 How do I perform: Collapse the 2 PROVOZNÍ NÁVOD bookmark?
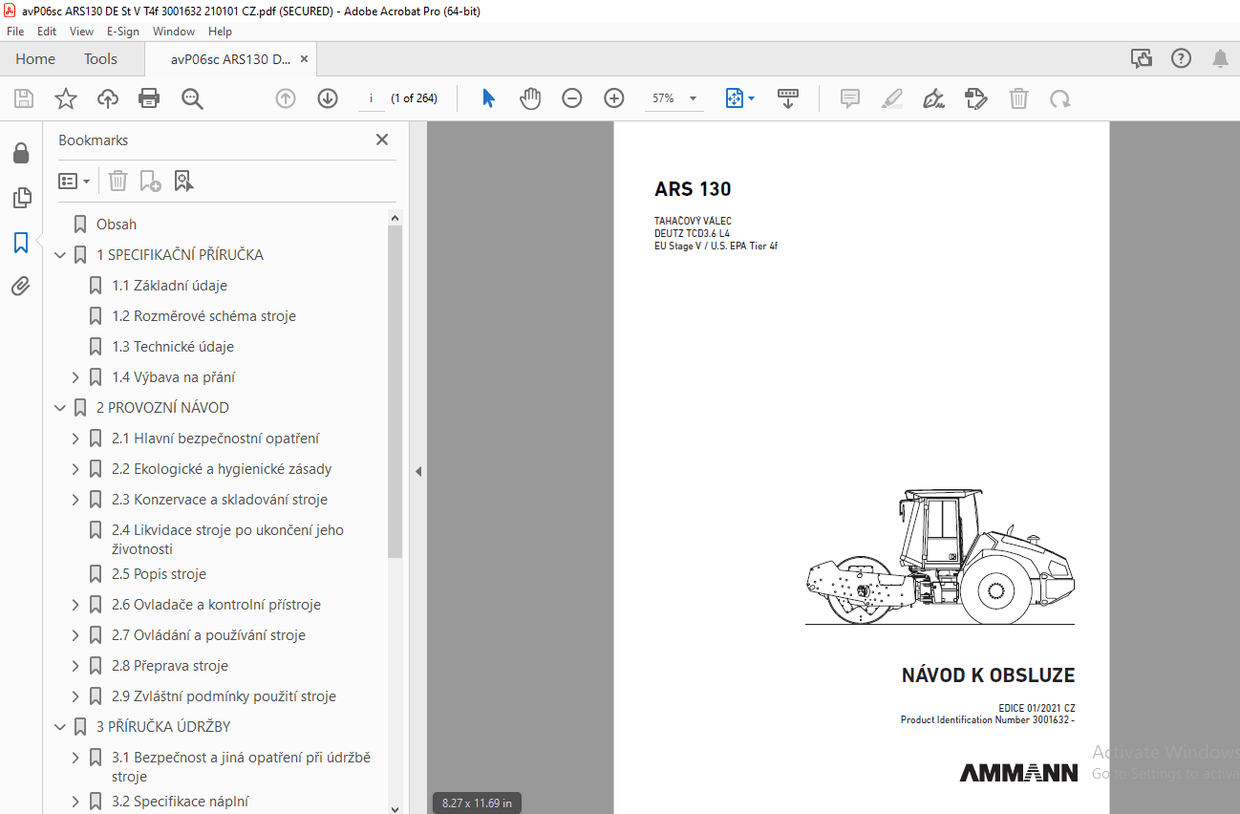[60, 407]
